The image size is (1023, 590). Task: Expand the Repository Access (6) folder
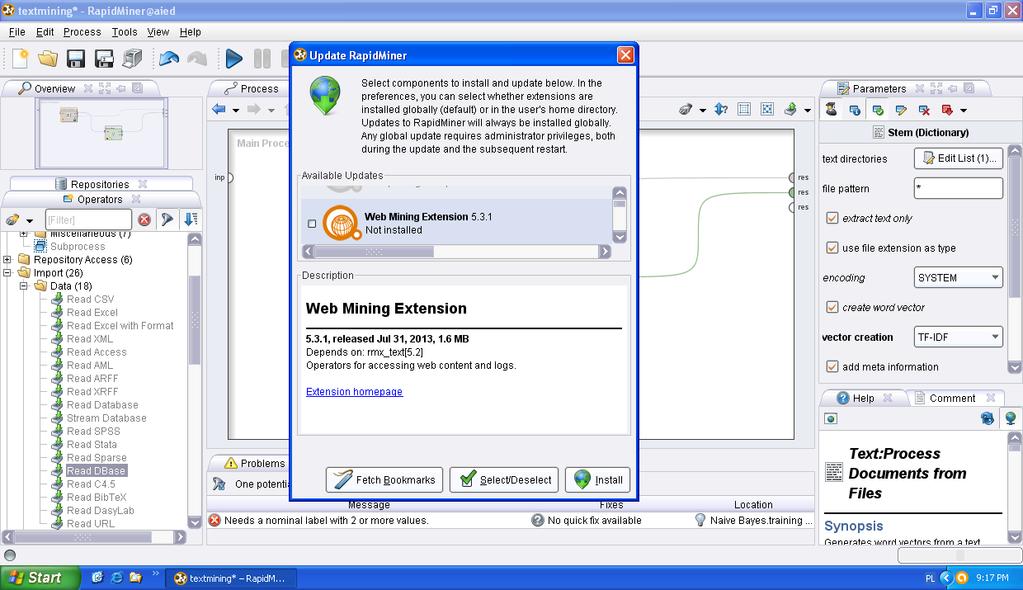click(7, 259)
